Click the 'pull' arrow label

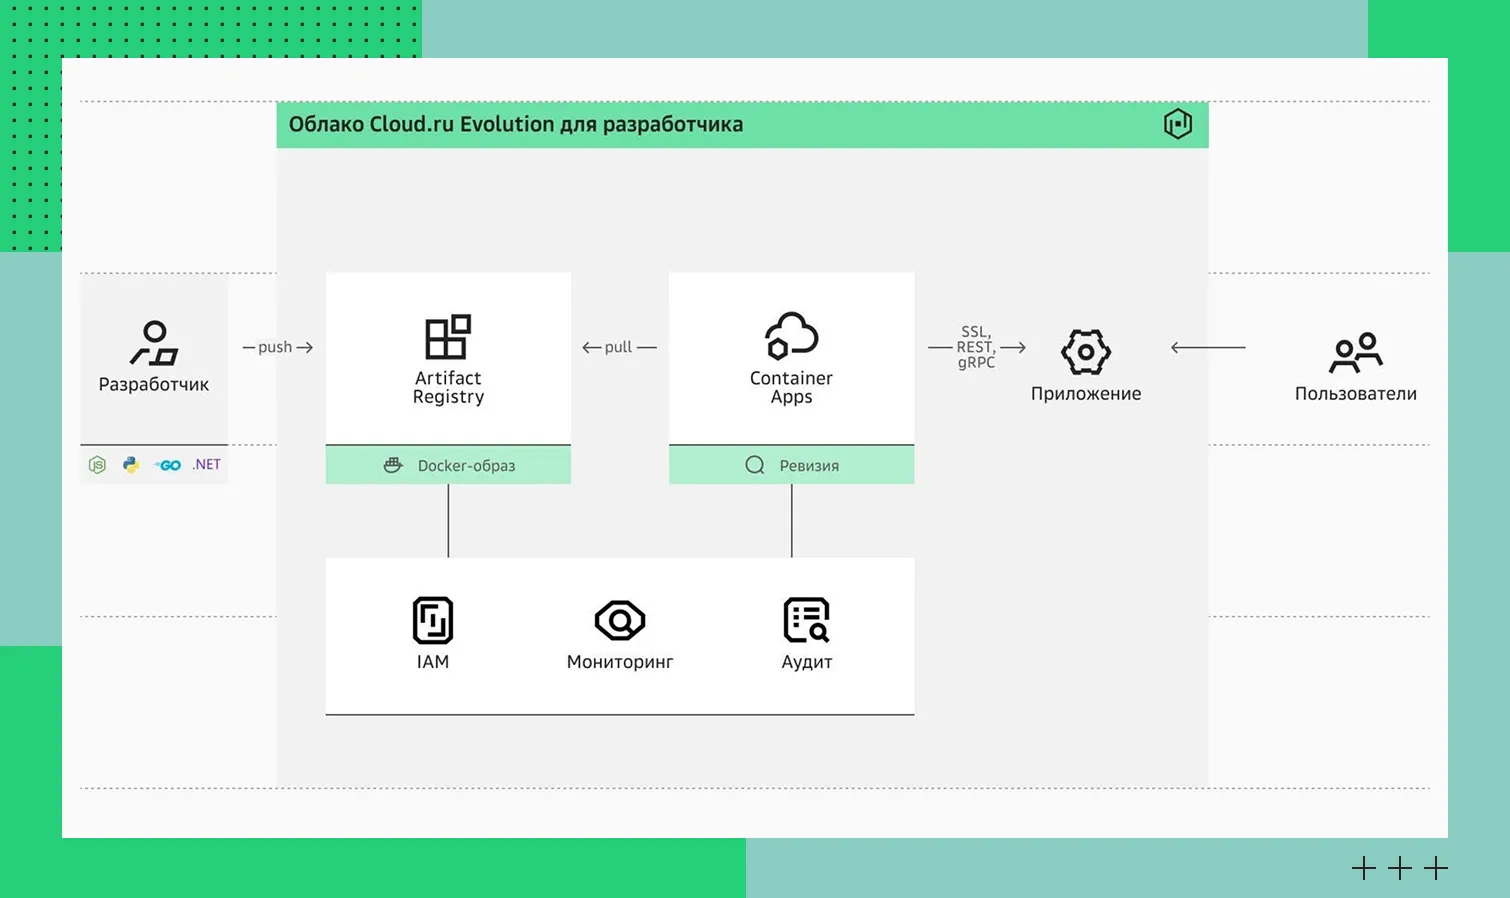coord(619,347)
